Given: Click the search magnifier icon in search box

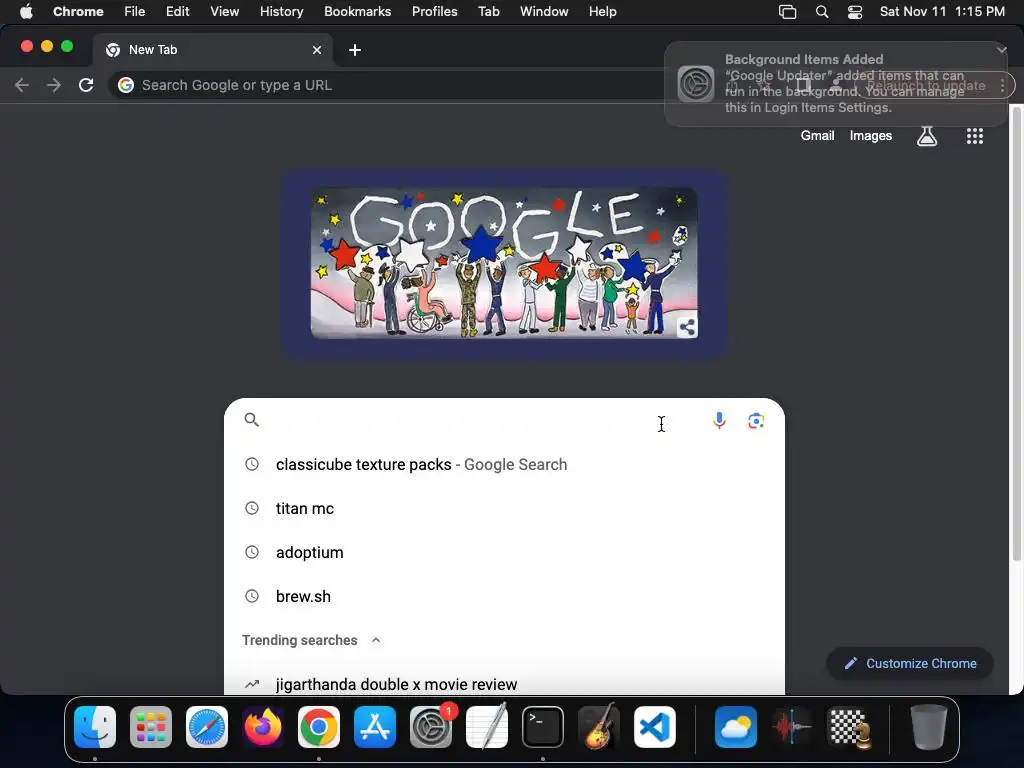Looking at the screenshot, I should click(251, 420).
